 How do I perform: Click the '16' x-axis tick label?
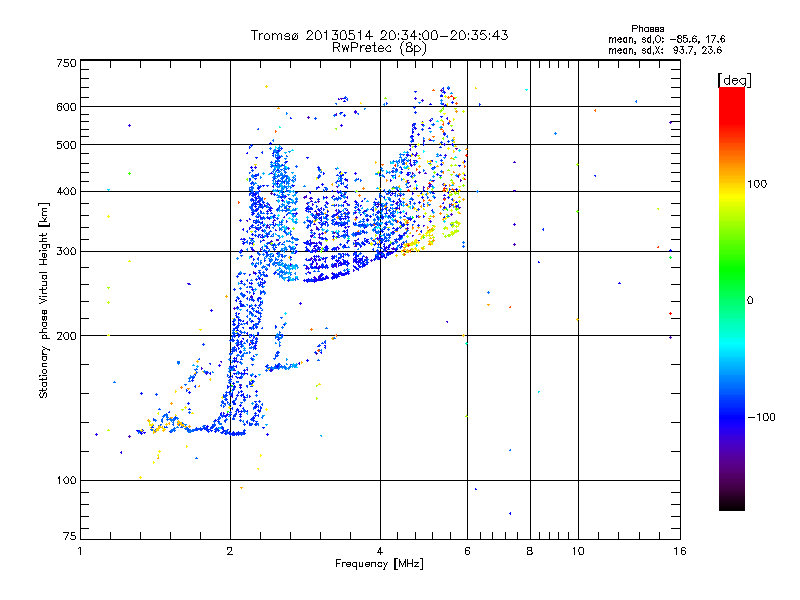(x=680, y=551)
